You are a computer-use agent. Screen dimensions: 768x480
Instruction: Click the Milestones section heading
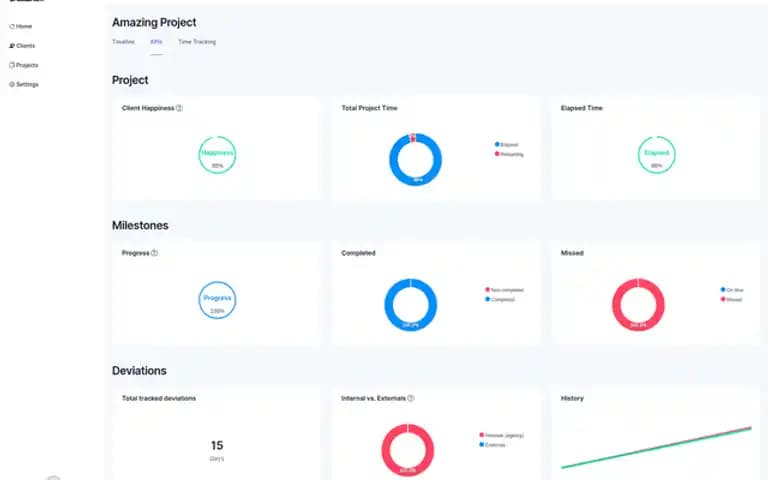point(140,225)
